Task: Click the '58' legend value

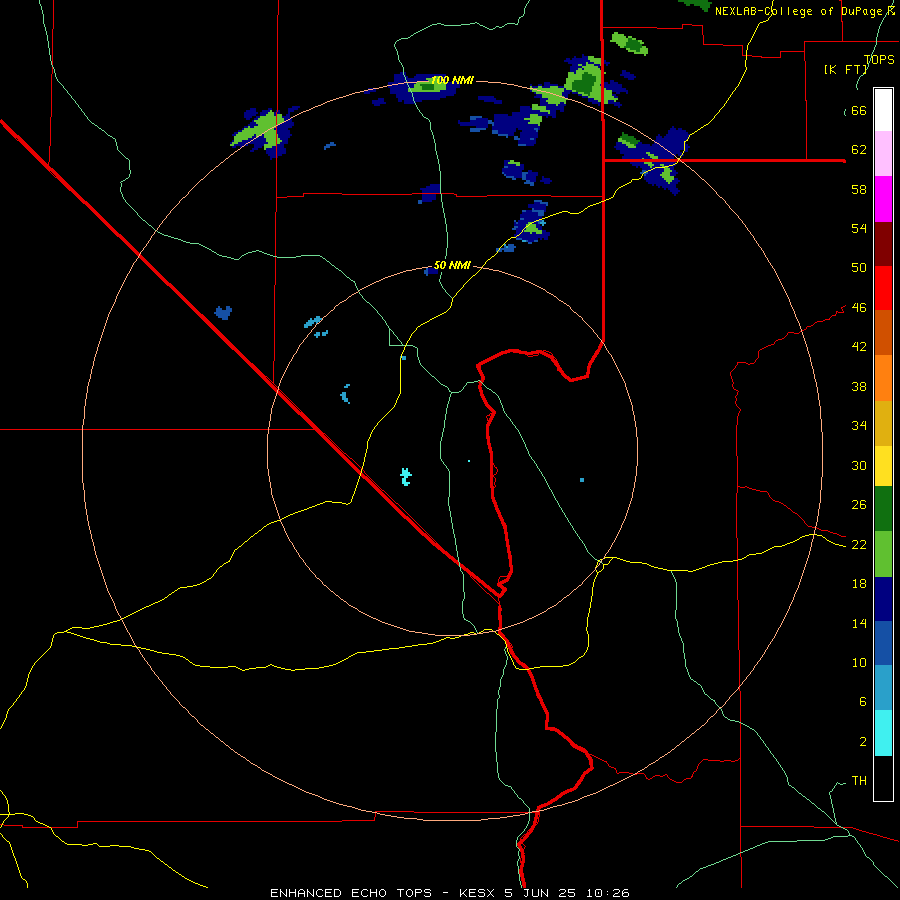Action: (859, 189)
